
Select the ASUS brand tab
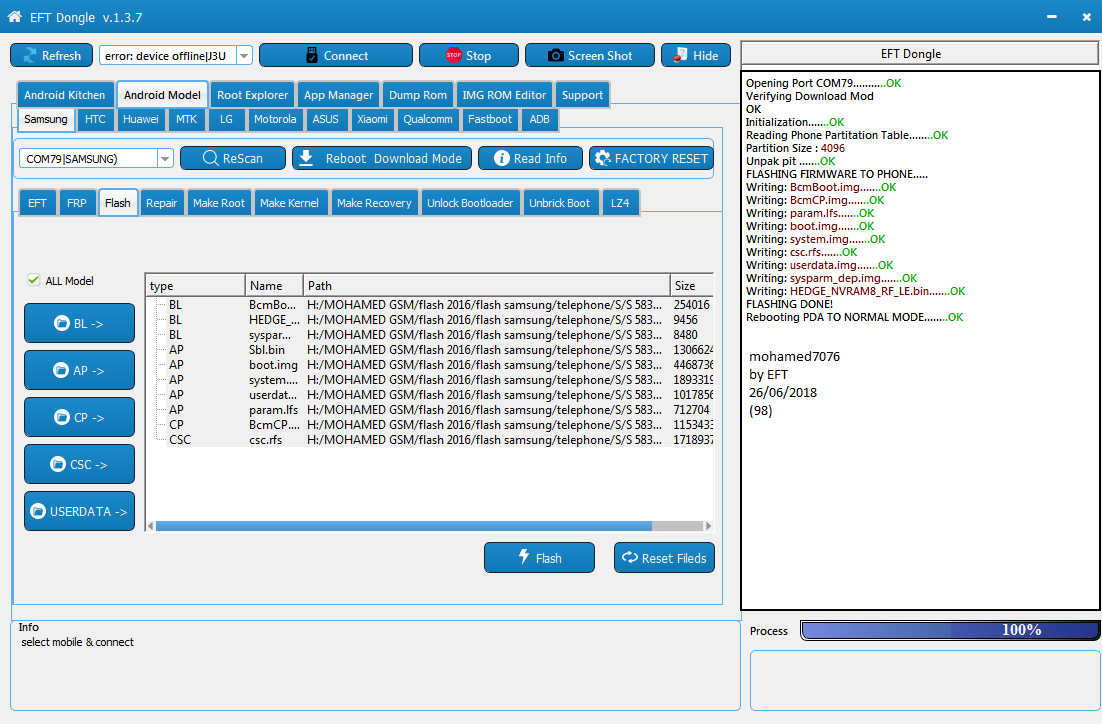pyautogui.click(x=325, y=119)
